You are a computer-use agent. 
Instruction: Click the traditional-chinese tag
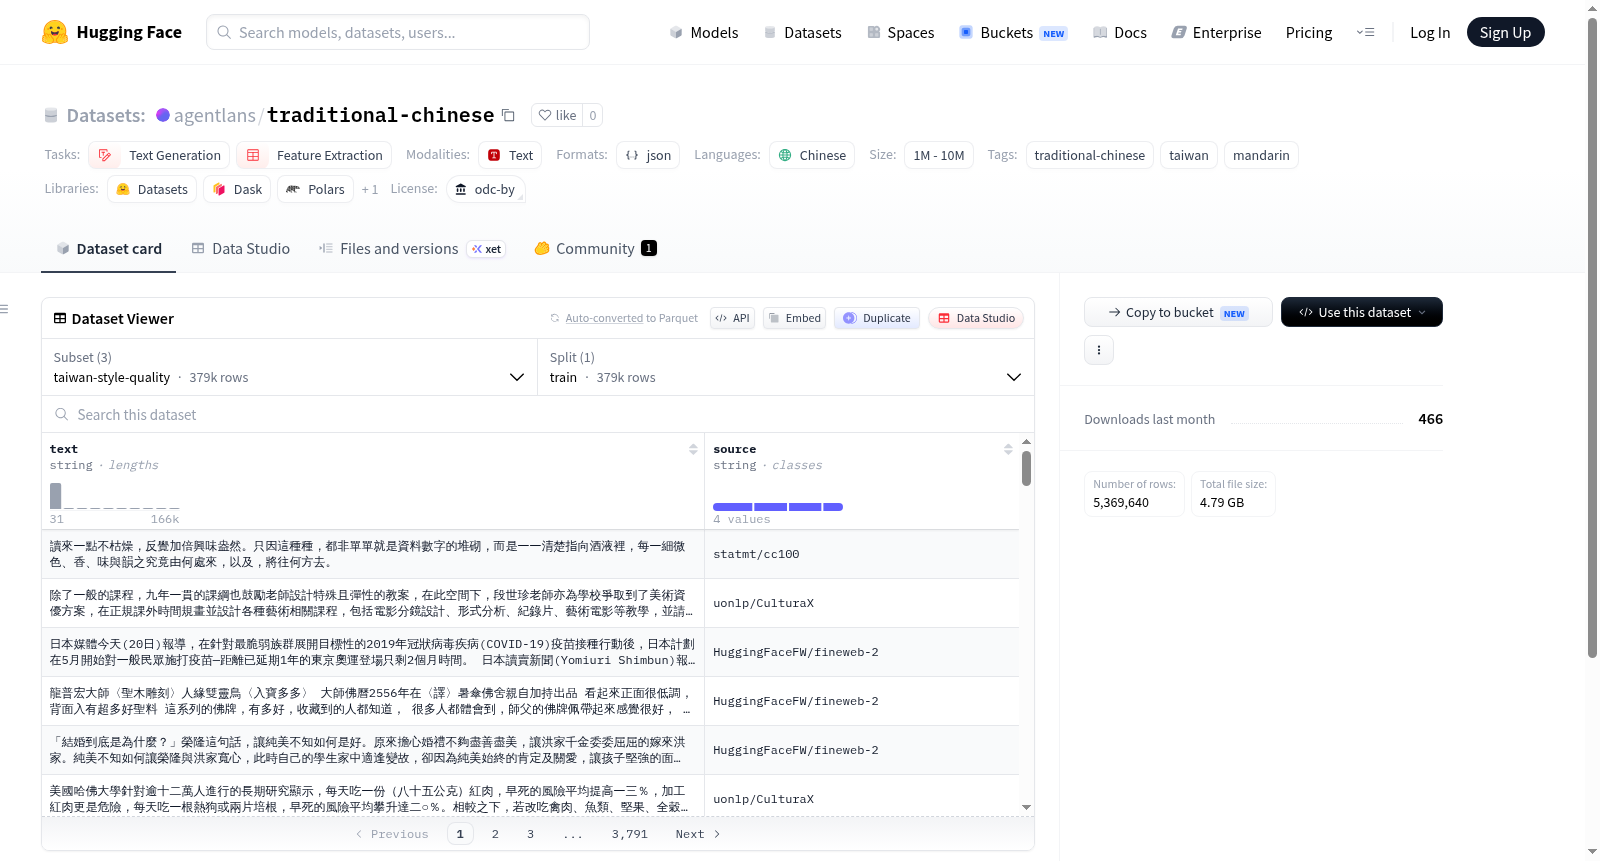1089,155
